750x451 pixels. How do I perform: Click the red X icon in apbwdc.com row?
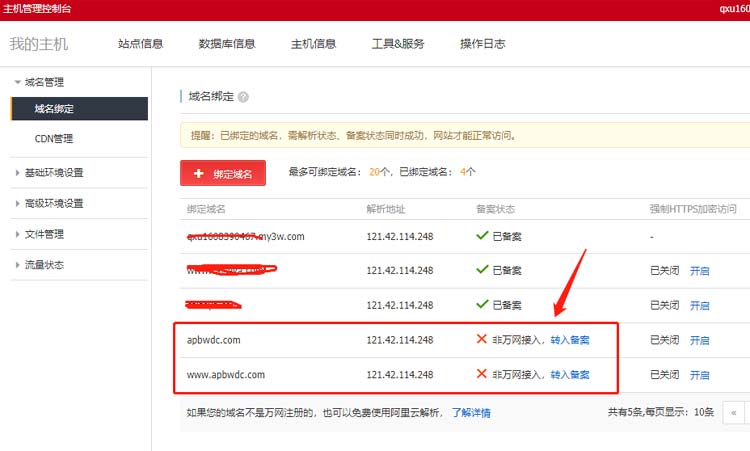(482, 340)
